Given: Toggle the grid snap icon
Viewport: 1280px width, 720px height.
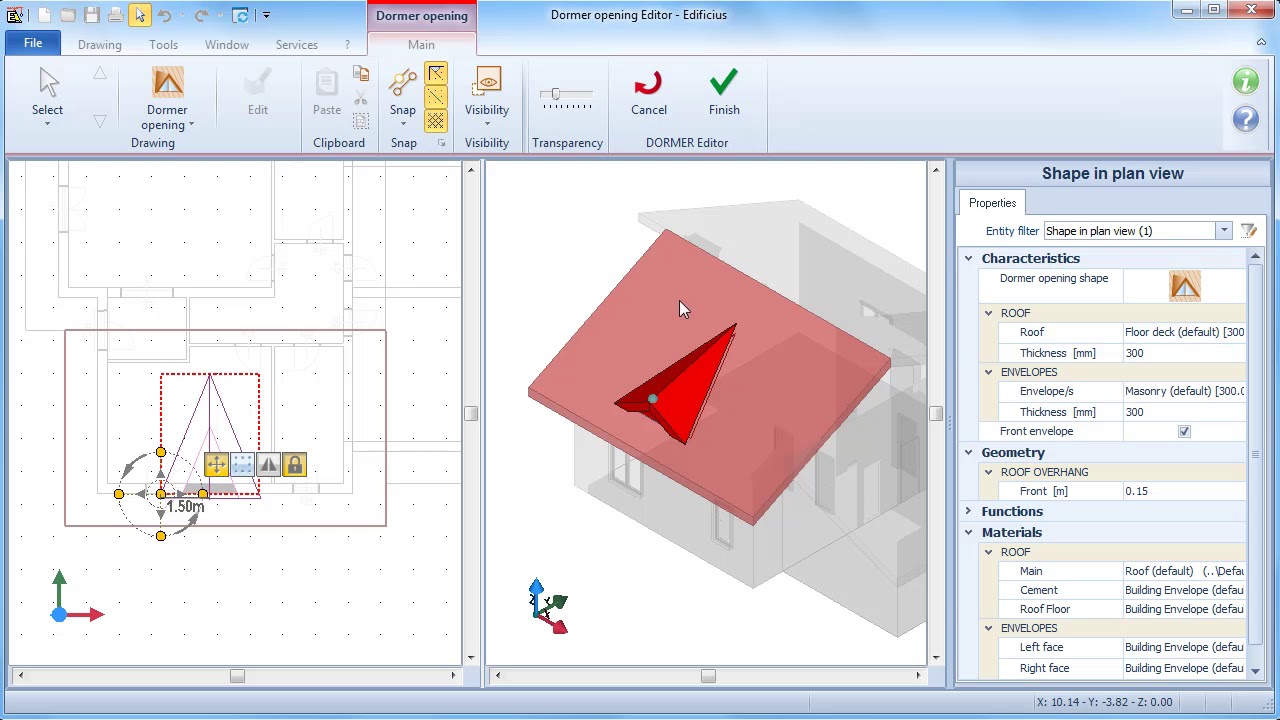Looking at the screenshot, I should tap(436, 120).
